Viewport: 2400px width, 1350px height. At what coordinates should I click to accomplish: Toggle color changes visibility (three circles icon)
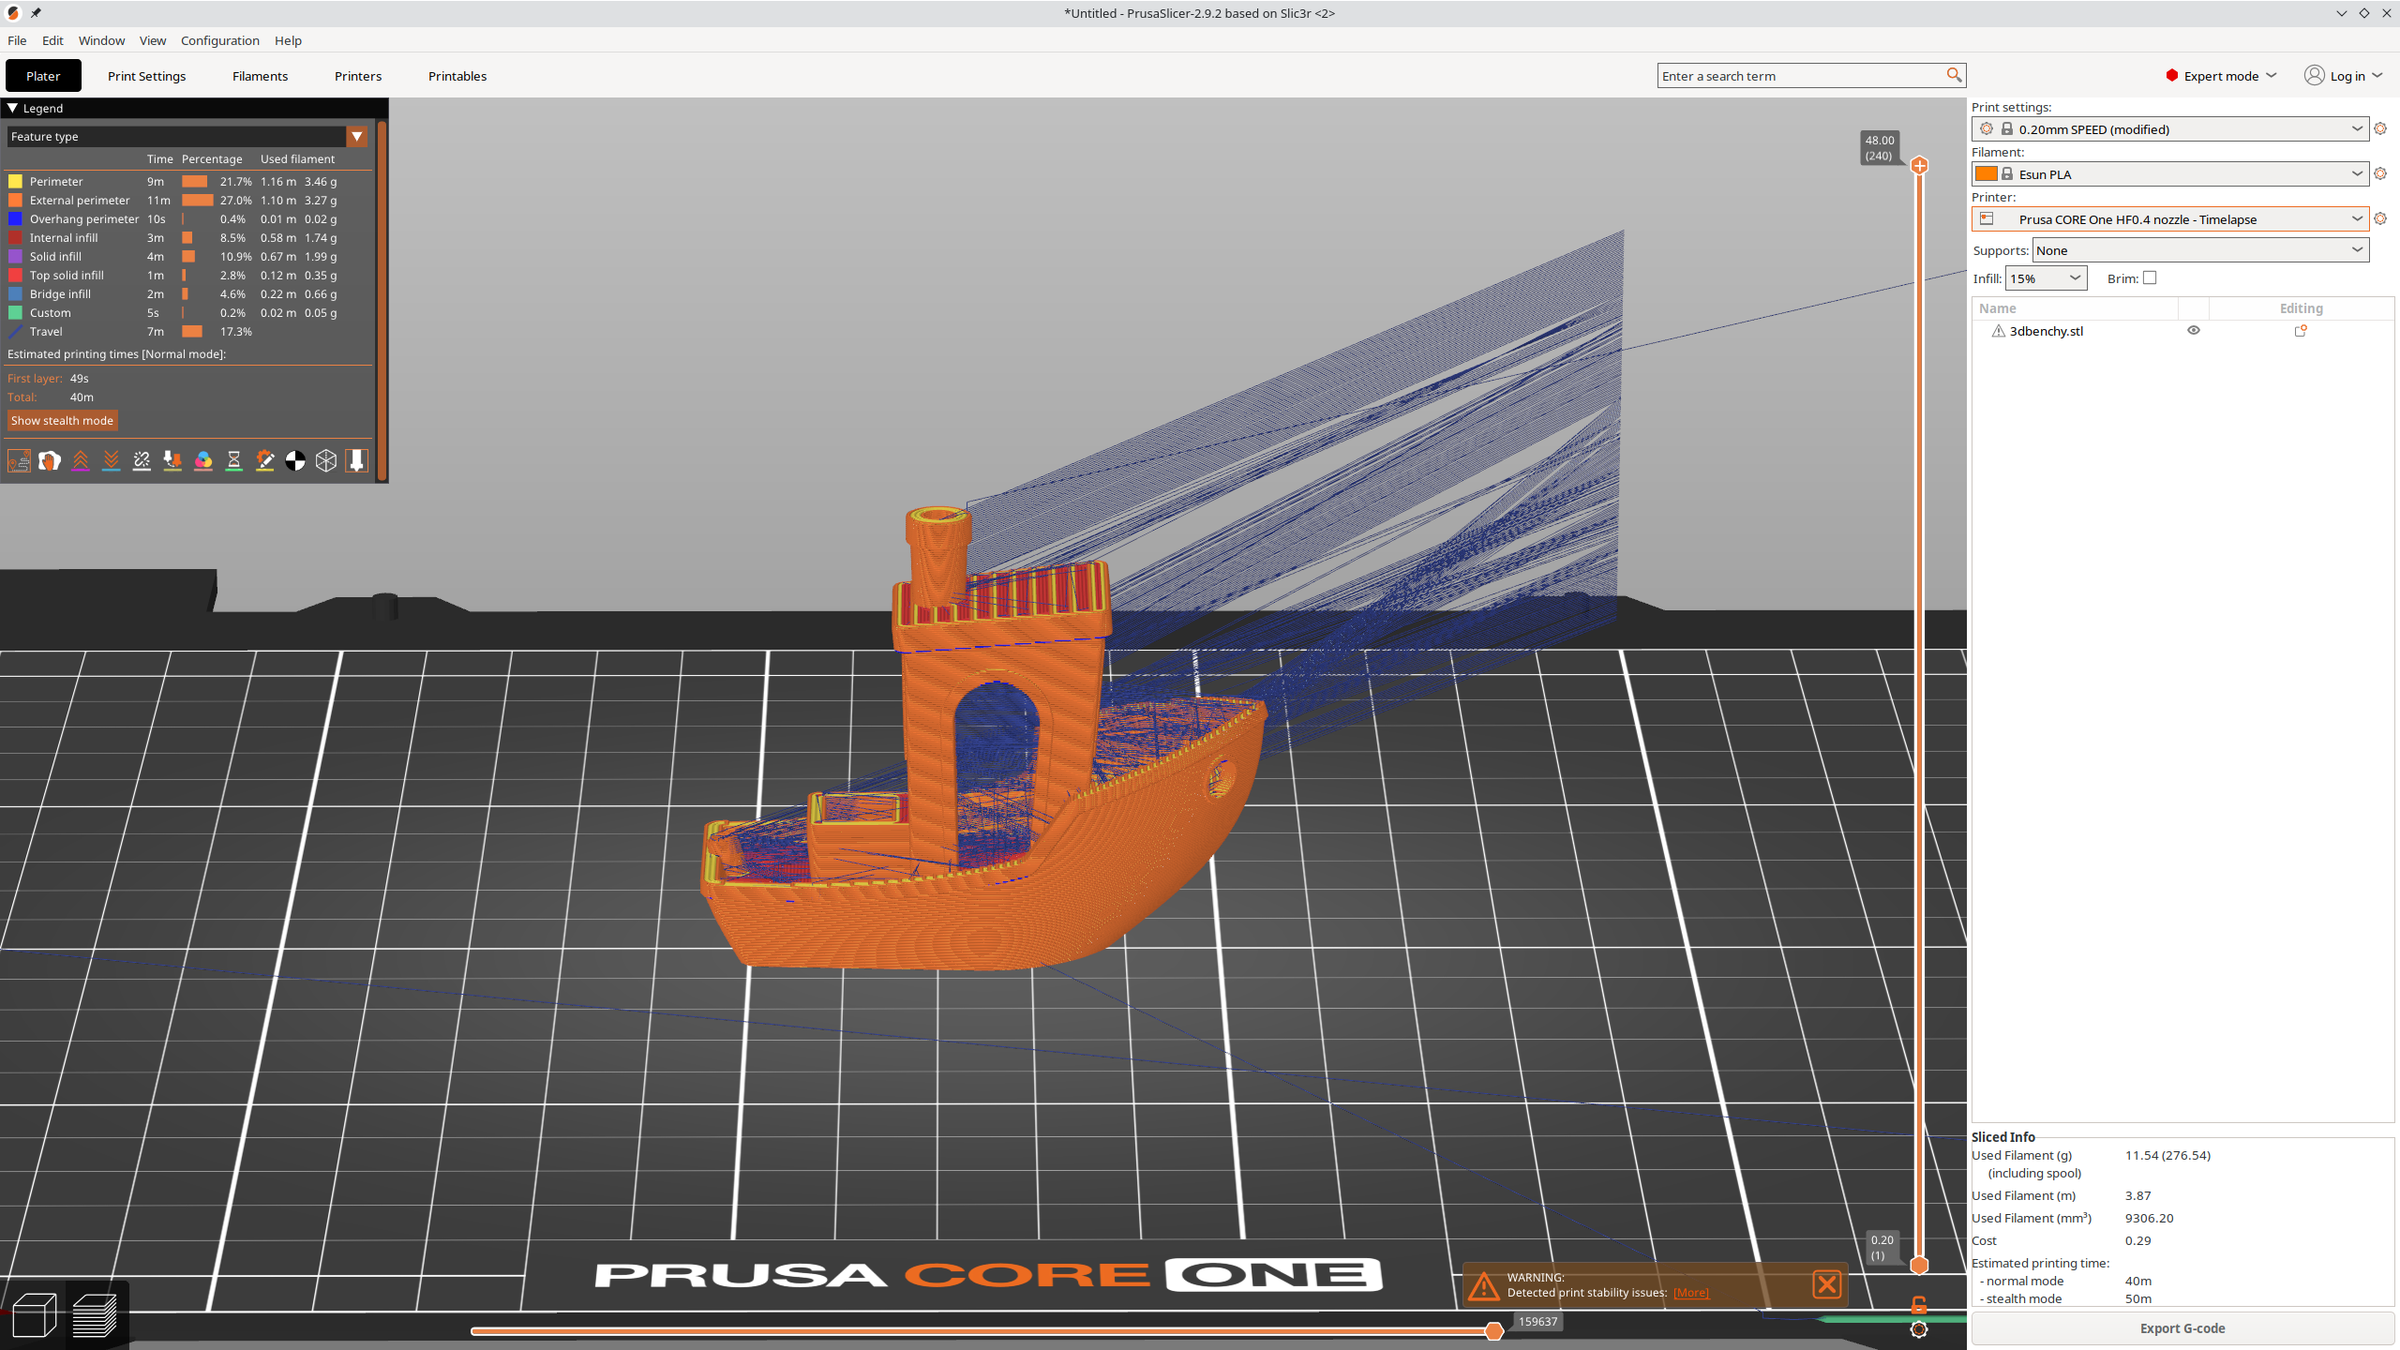pyautogui.click(x=203, y=460)
